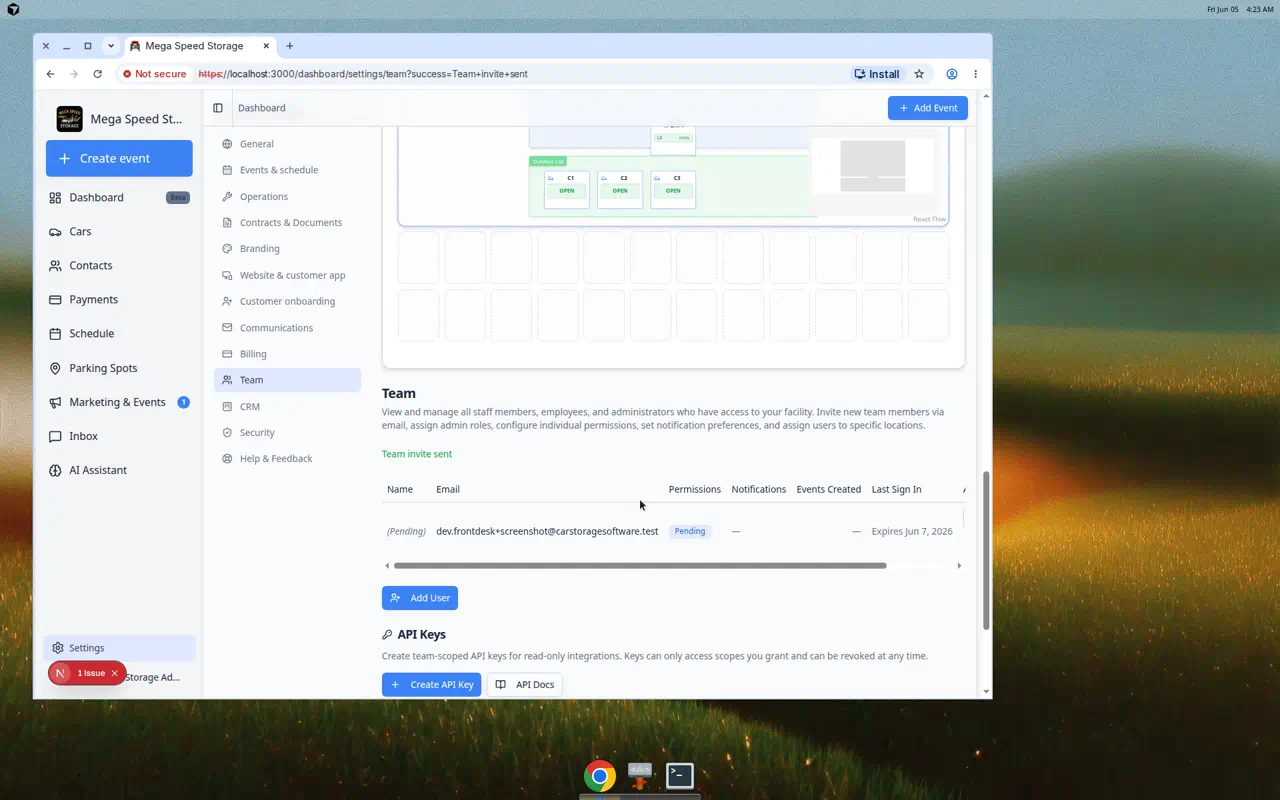Click Create API Key button

432,685
